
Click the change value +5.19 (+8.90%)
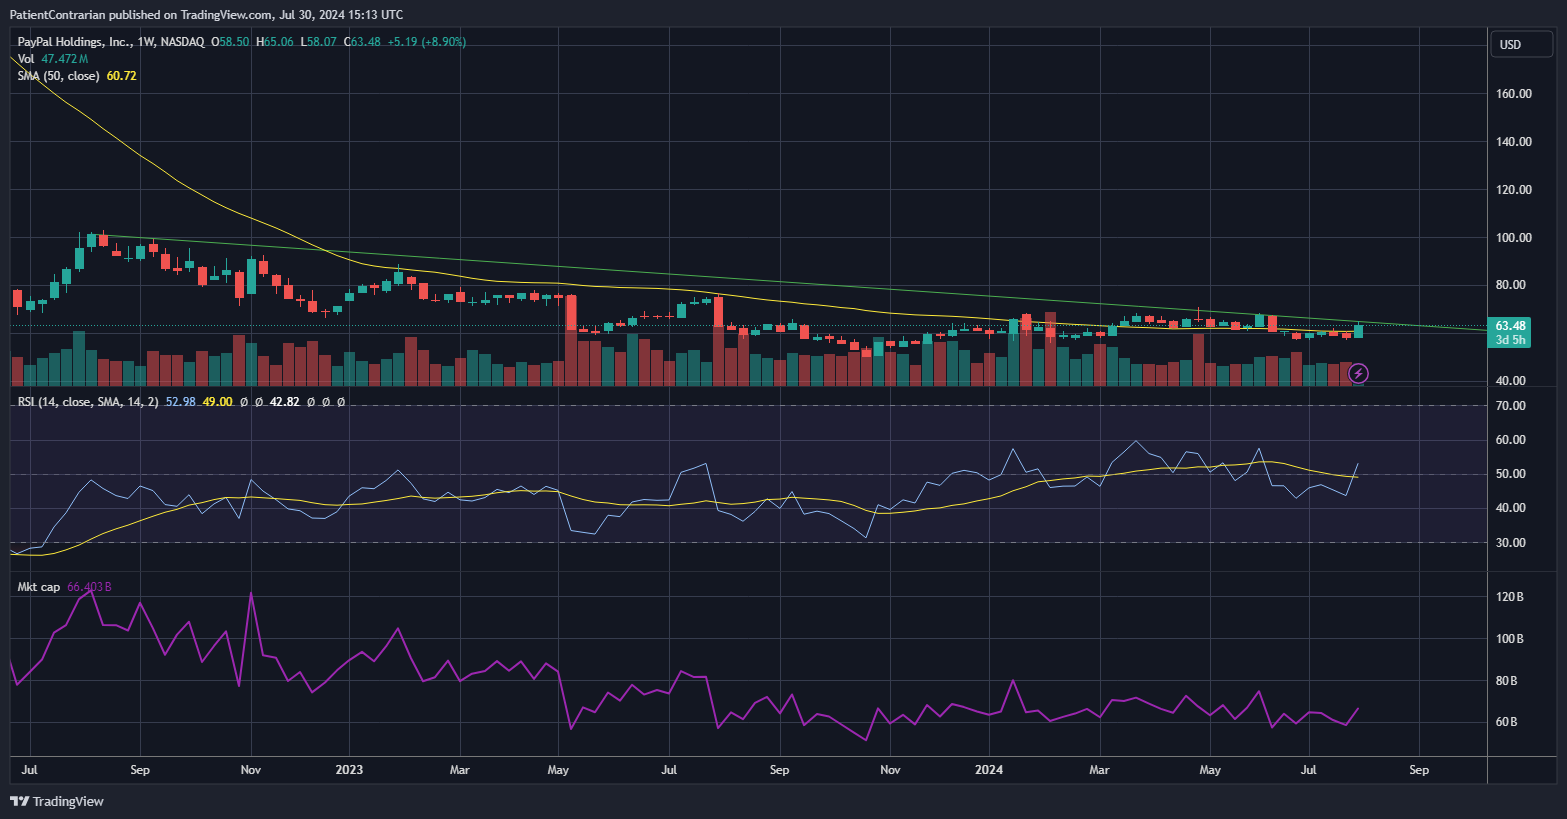coord(427,42)
